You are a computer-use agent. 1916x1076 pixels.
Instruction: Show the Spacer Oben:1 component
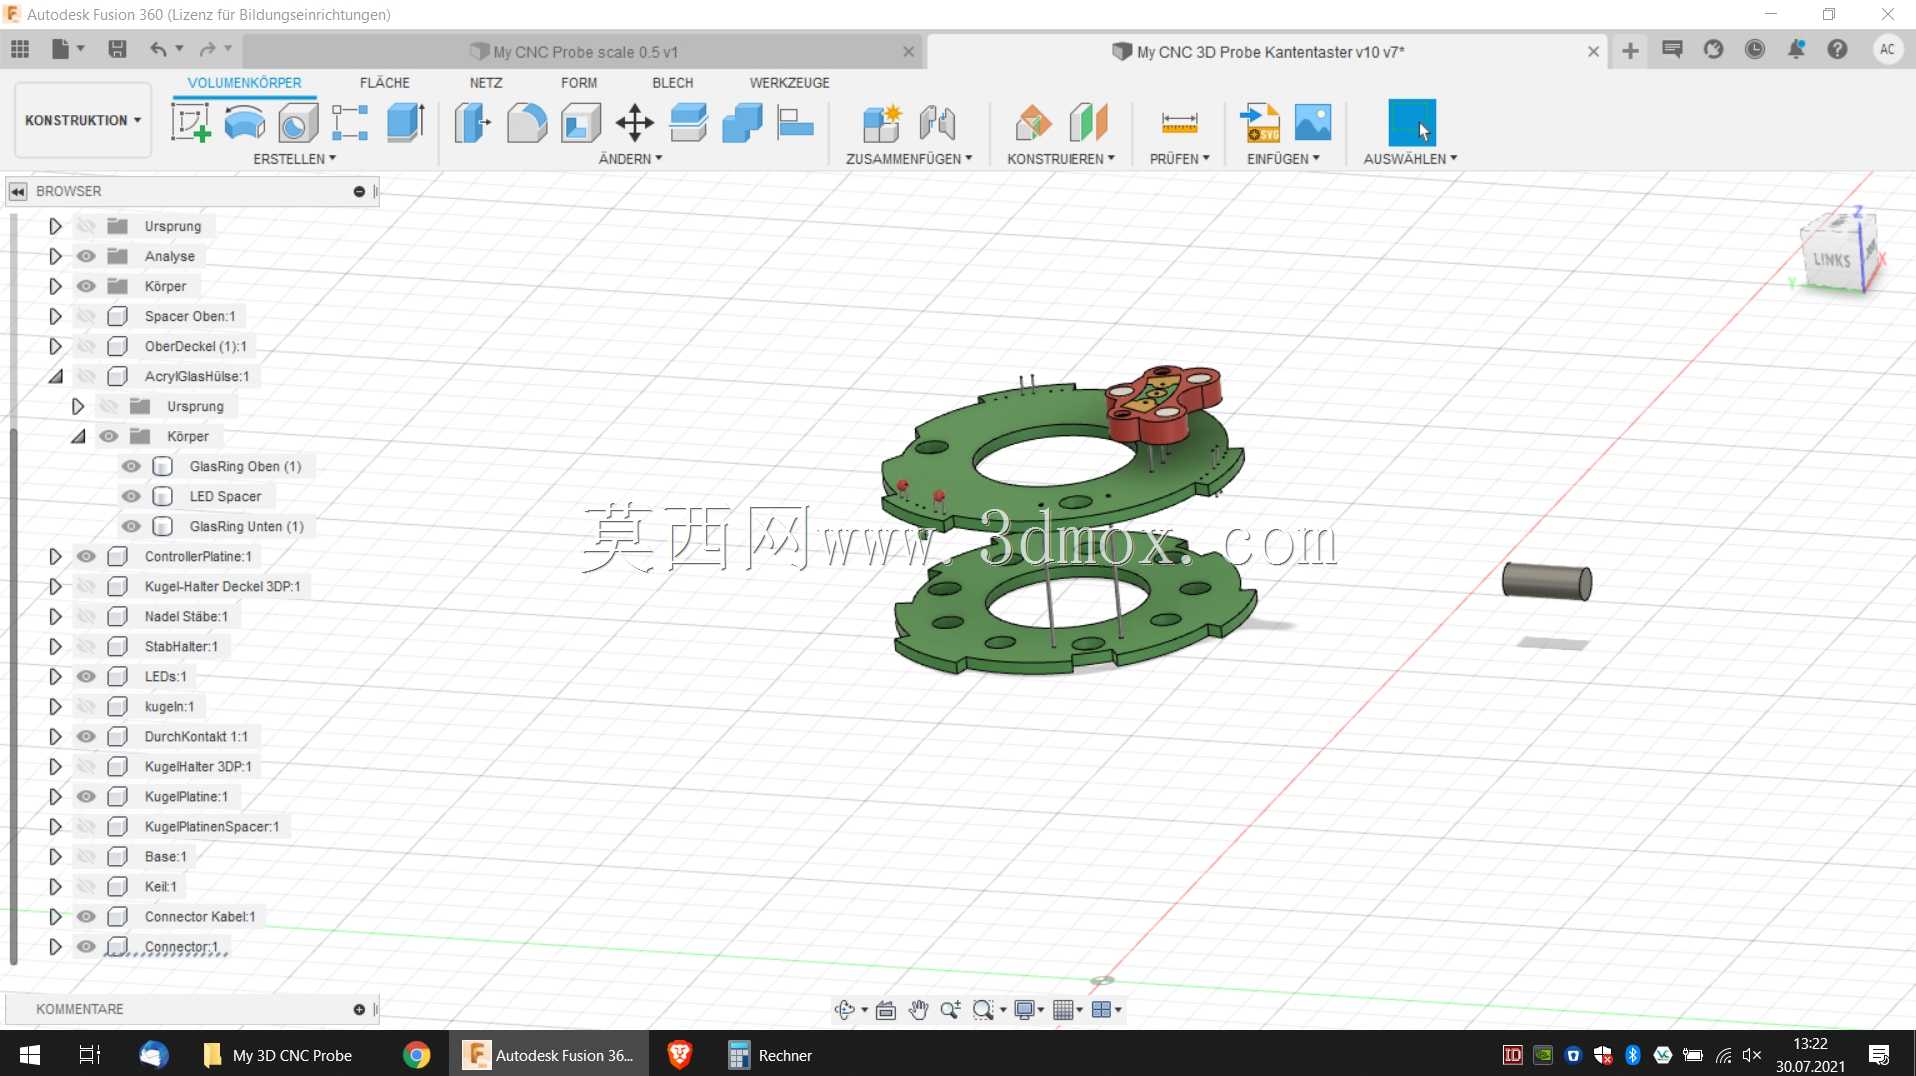click(x=86, y=316)
